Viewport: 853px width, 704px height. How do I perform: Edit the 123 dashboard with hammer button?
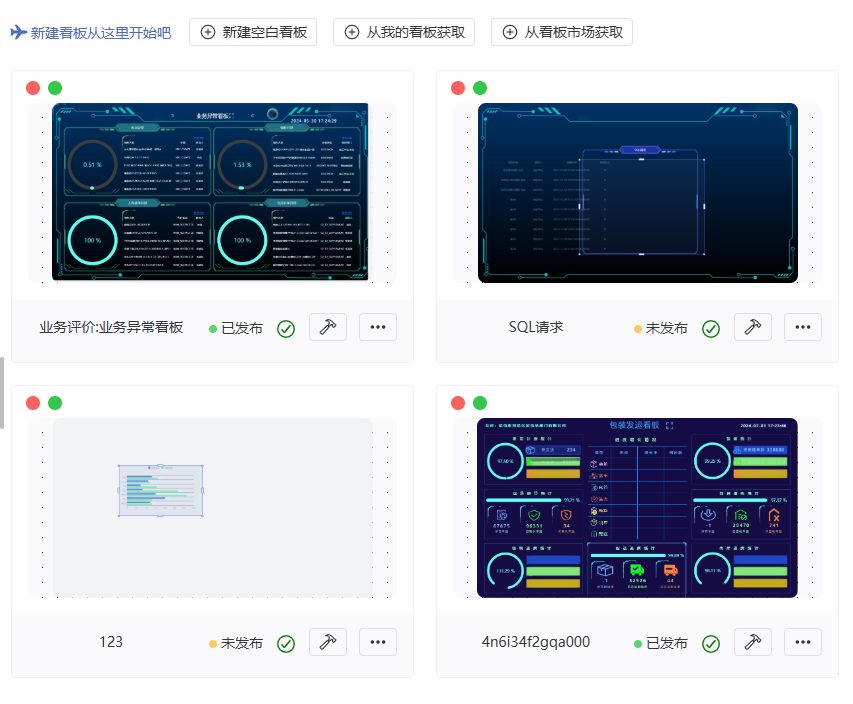328,642
